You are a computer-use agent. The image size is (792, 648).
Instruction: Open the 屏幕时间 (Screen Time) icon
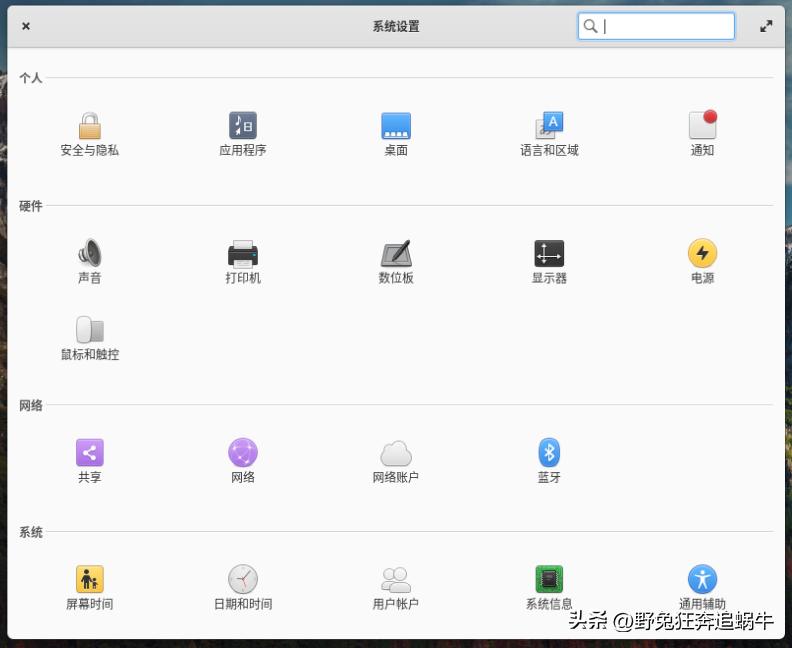(90, 579)
